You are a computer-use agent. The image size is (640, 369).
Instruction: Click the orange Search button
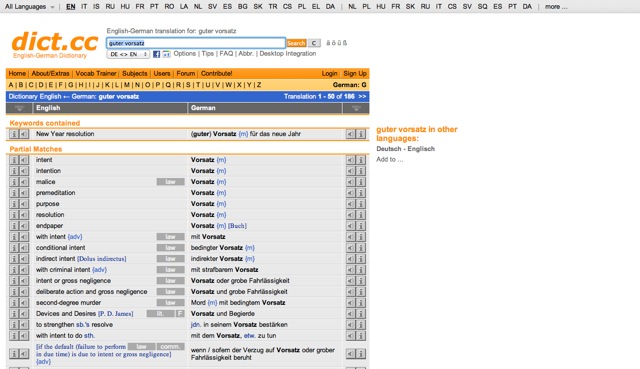(296, 43)
